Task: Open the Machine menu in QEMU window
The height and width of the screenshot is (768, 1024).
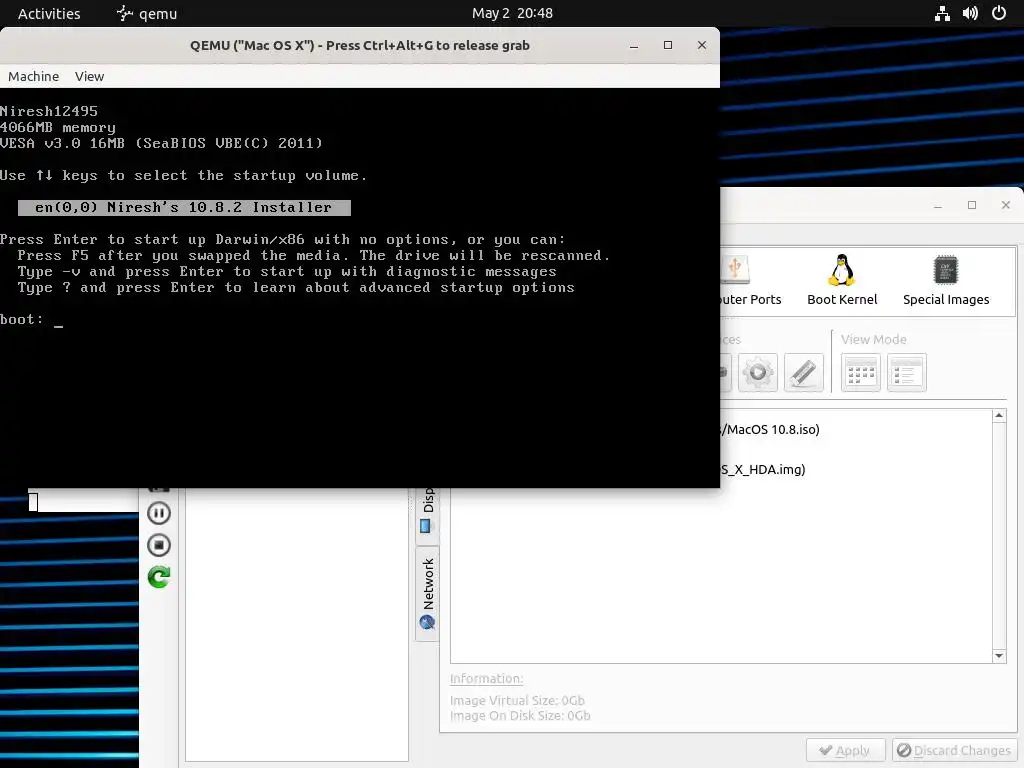Action: coord(33,76)
